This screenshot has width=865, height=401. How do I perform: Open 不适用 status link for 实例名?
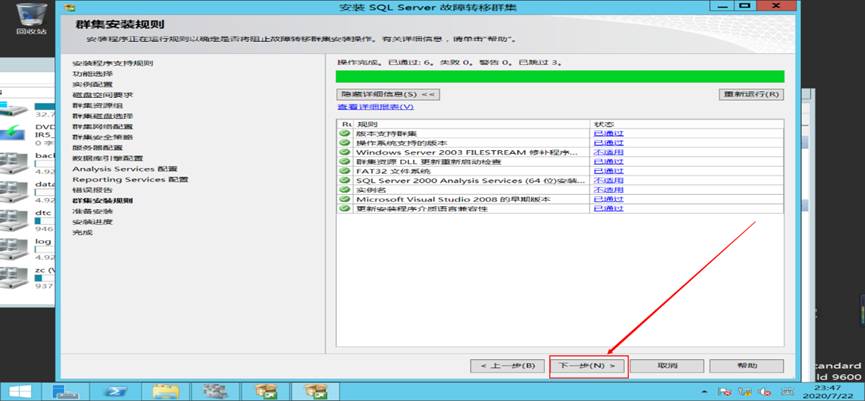pos(608,190)
